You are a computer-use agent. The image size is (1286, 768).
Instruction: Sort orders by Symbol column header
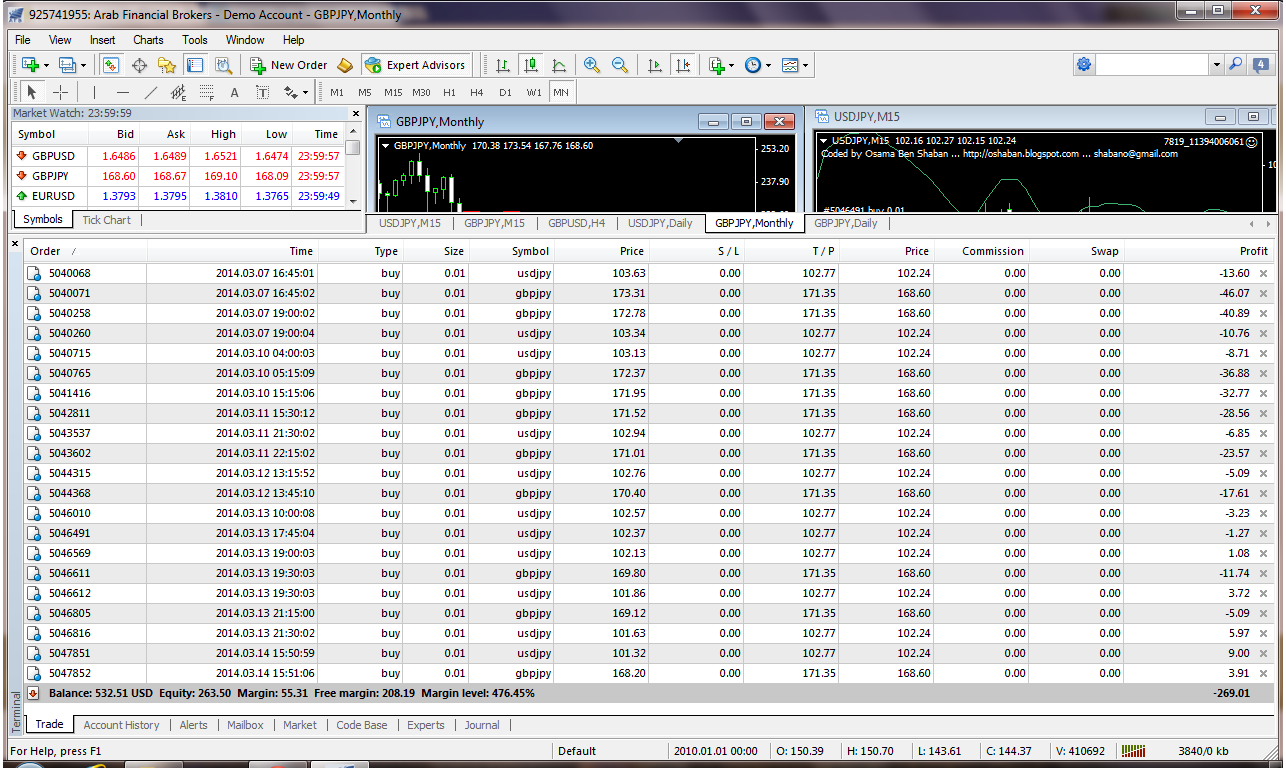coord(530,251)
